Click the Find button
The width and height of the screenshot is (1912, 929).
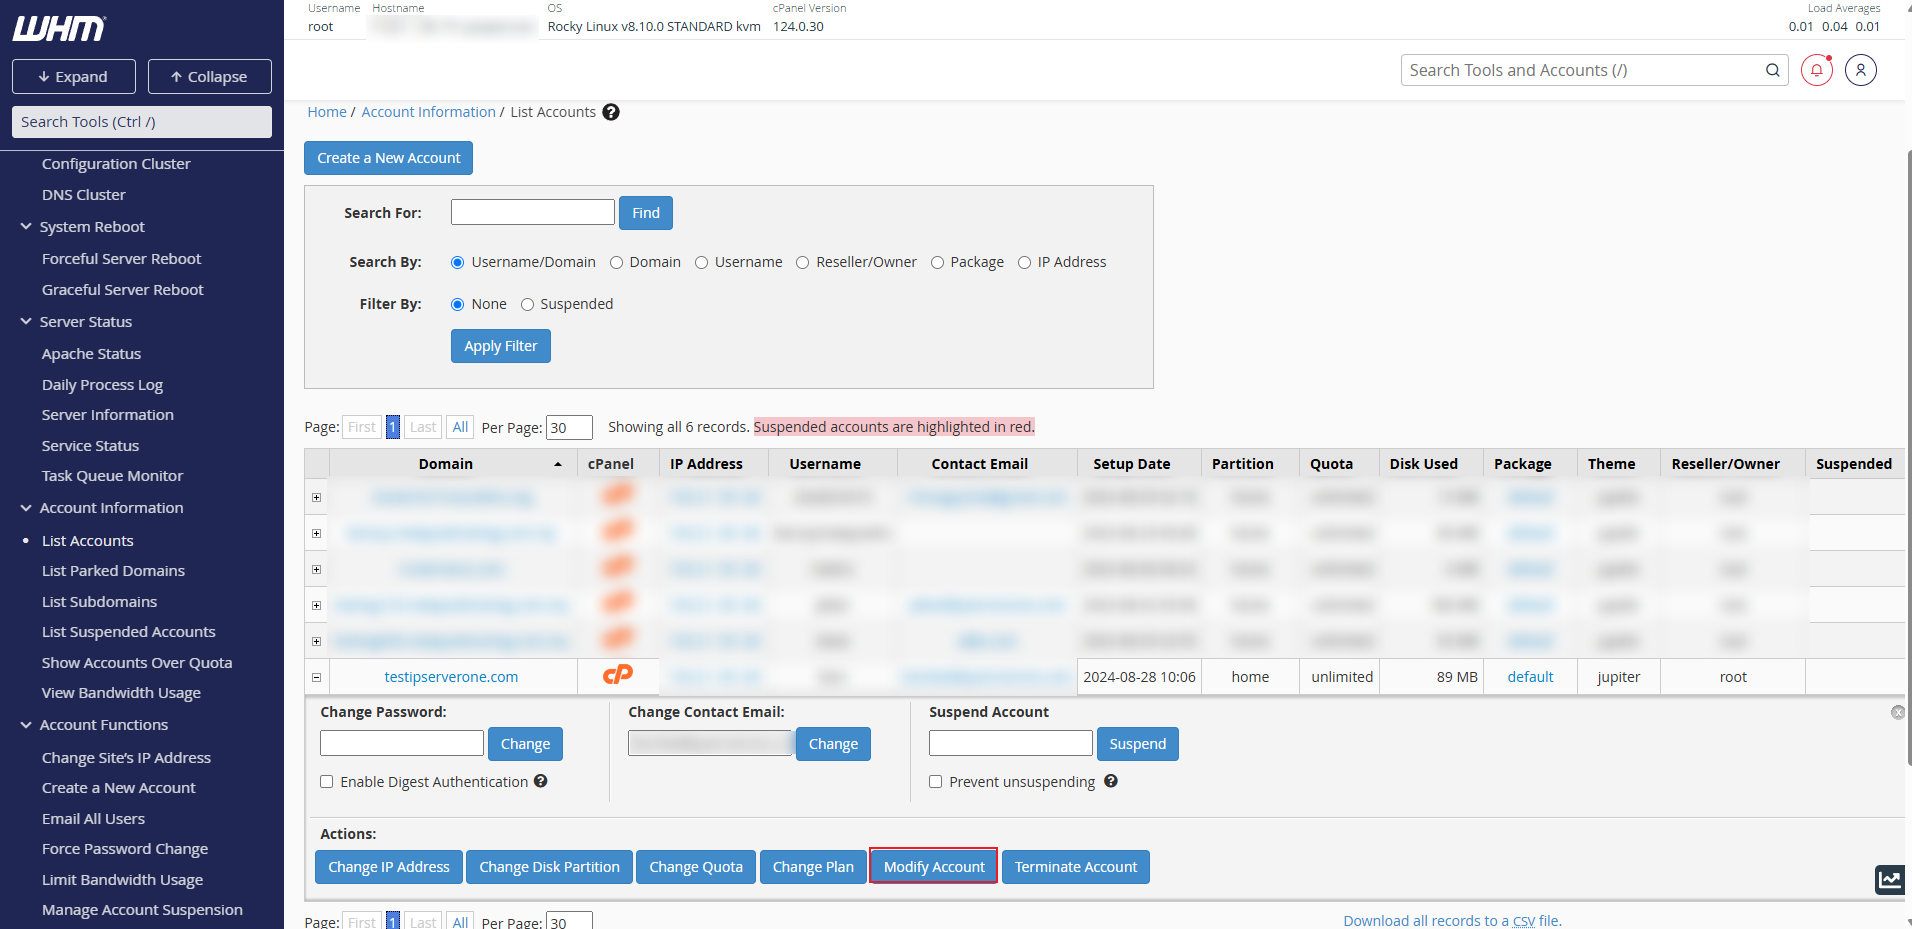(646, 213)
